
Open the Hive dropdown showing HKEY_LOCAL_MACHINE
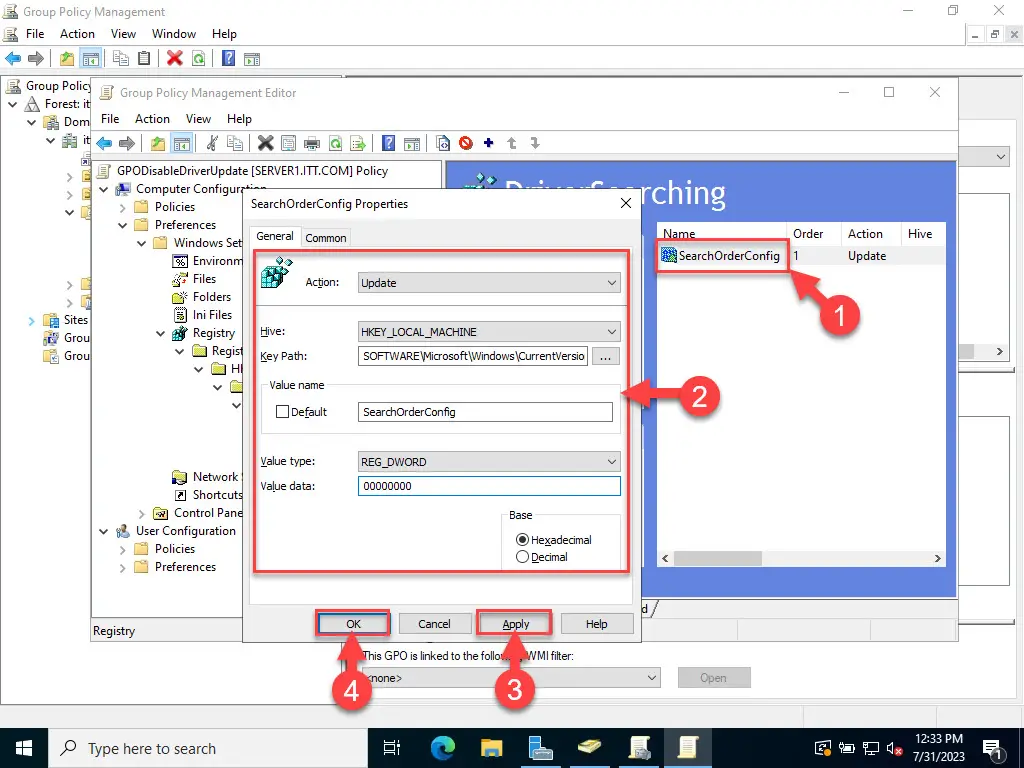tap(489, 332)
